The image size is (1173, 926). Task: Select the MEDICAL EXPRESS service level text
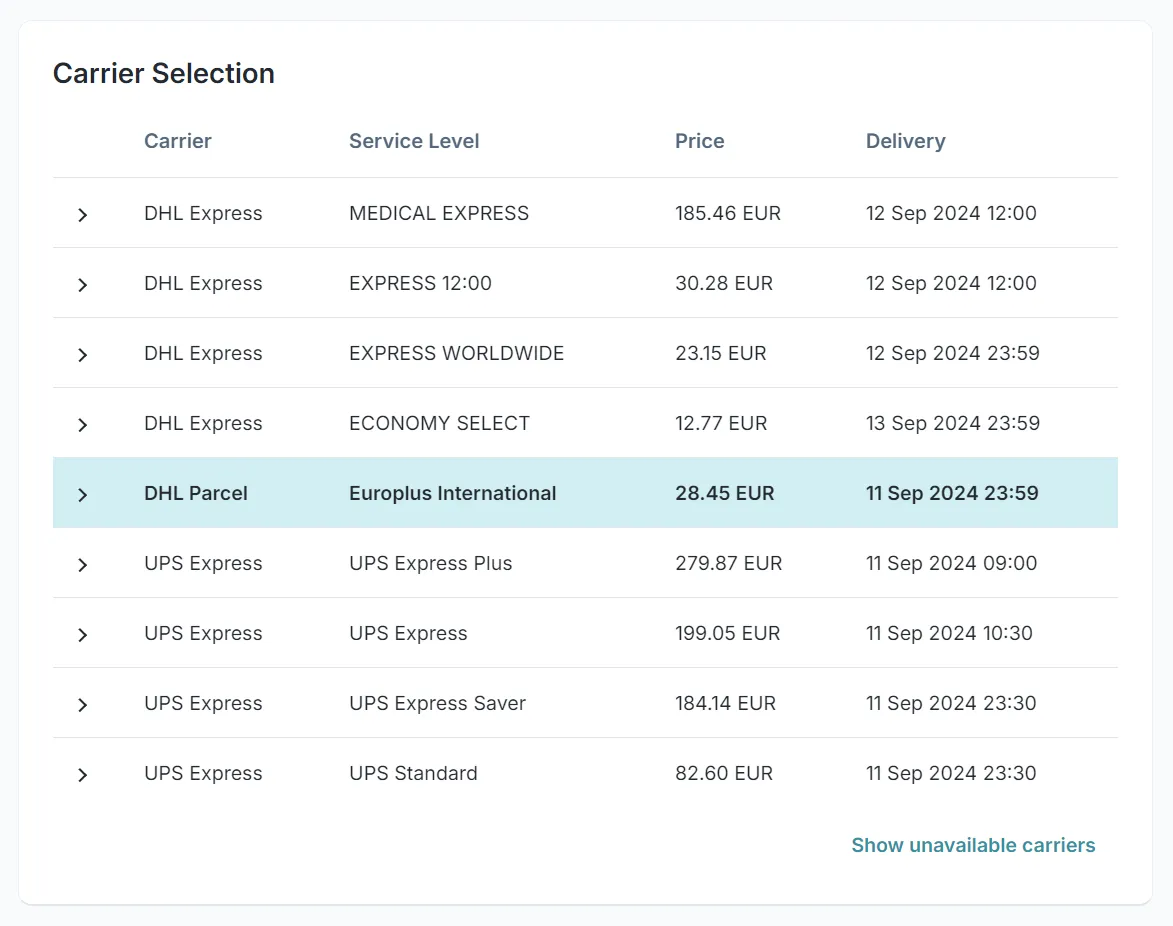pyautogui.click(x=438, y=213)
